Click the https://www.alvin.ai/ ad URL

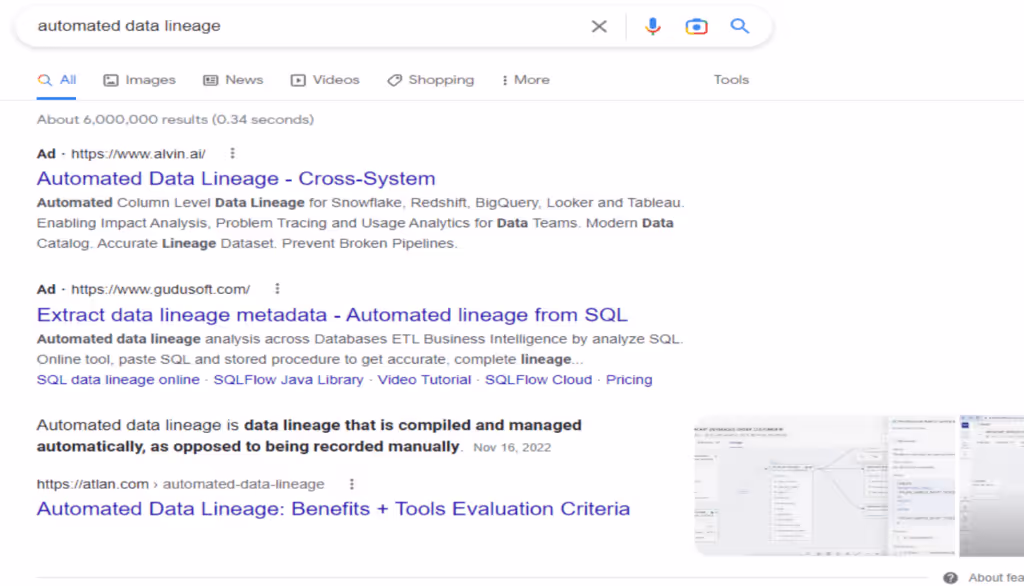point(138,154)
